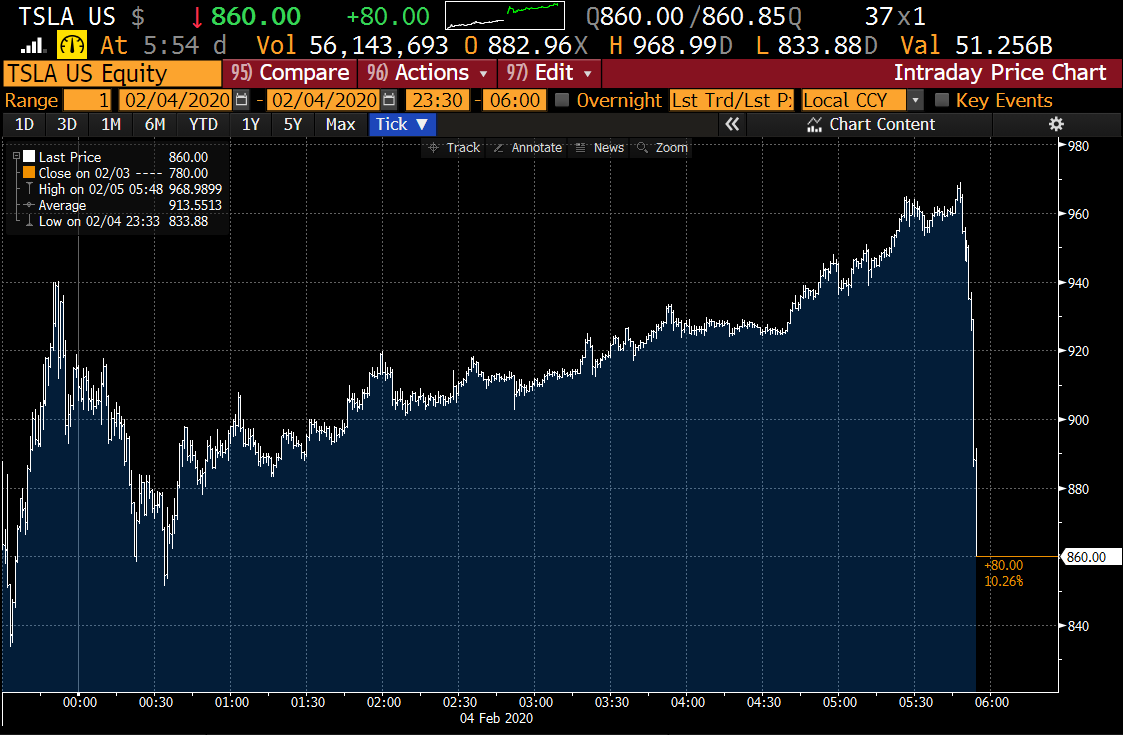The image size is (1123, 735).
Task: Click the end date 02/04/2020 field
Action: [x=324, y=100]
